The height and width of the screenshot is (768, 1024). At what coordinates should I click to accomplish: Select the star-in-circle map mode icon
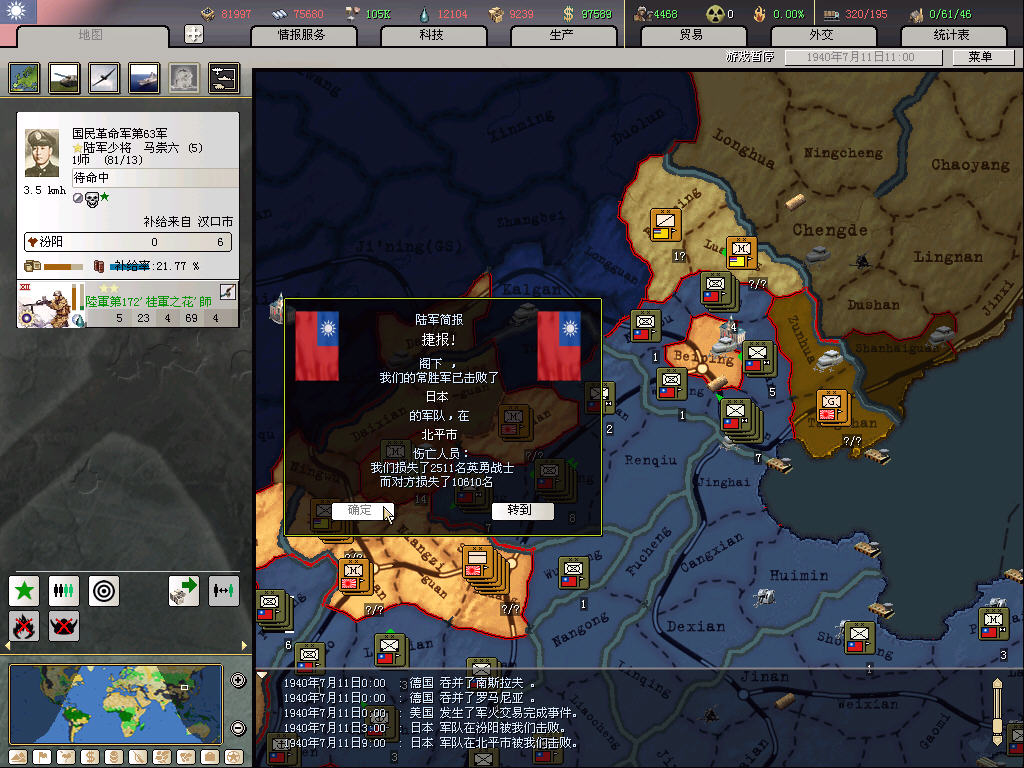tap(234, 757)
